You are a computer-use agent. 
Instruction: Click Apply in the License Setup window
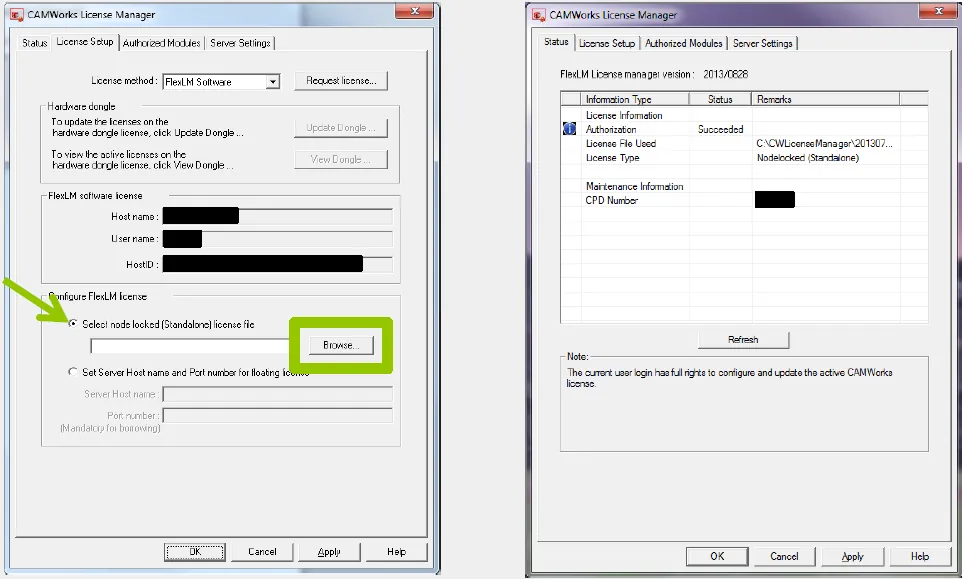[329, 552]
